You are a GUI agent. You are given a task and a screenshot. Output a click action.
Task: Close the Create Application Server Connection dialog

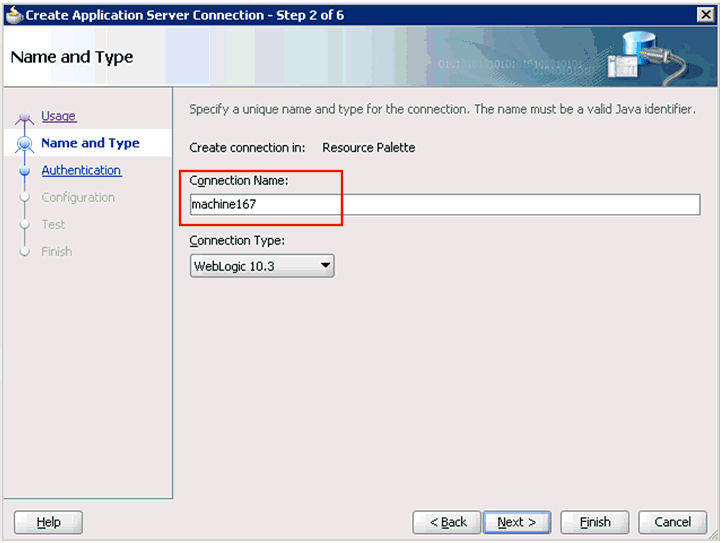[x=705, y=14]
